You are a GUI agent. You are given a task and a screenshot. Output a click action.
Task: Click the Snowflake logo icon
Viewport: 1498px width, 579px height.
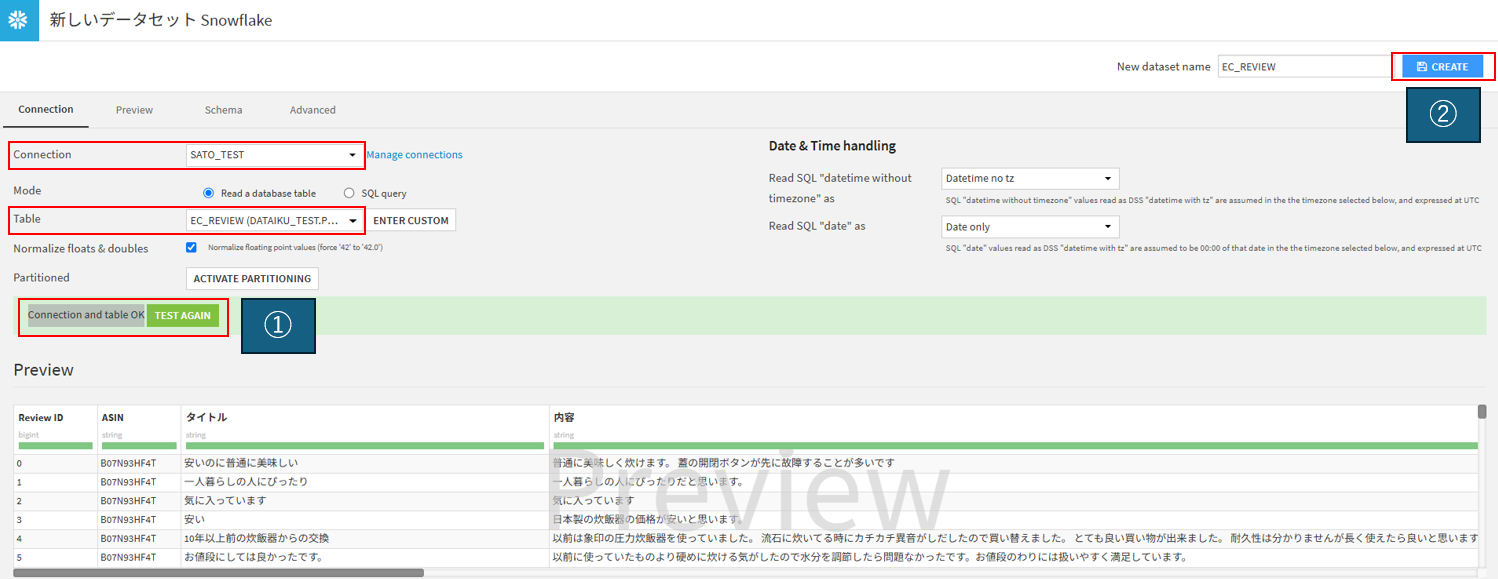coord(19,20)
